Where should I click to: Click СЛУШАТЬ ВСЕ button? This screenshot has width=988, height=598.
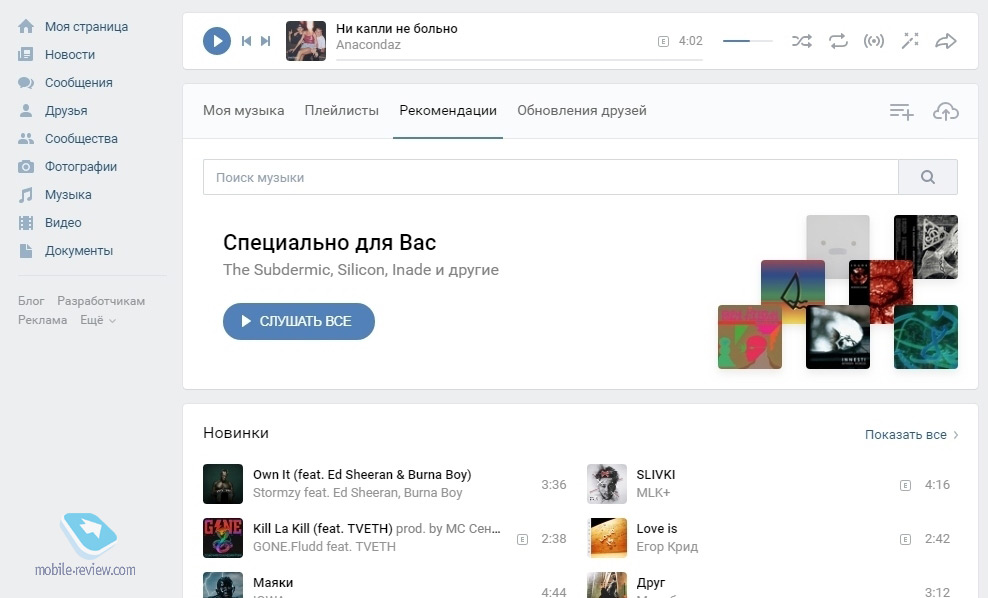coord(299,321)
